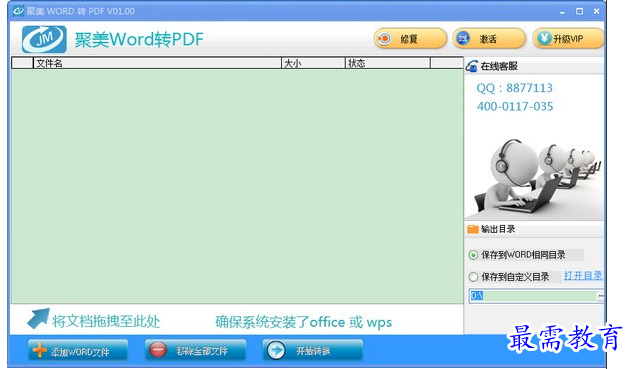This screenshot has width=631, height=369.
Task: Select 保存到自定义目录 radio option
Action: 473,277
